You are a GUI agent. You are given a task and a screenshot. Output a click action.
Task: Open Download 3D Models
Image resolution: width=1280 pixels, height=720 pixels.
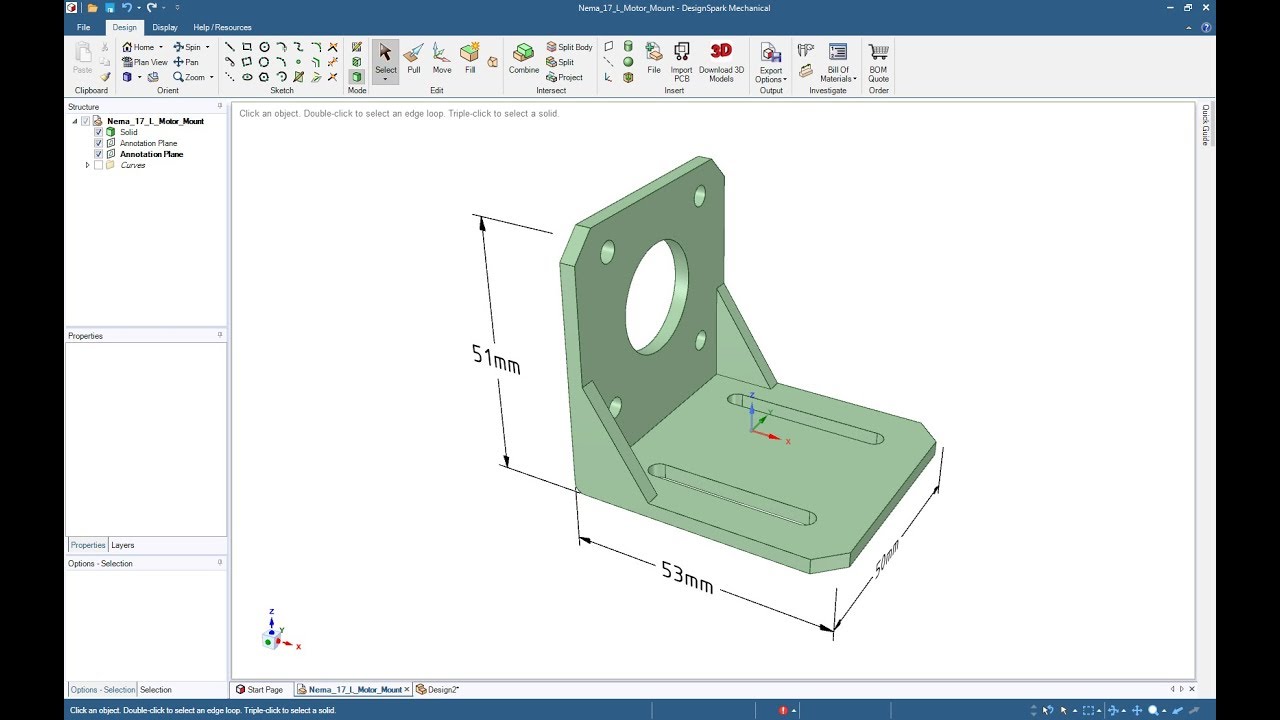721,61
